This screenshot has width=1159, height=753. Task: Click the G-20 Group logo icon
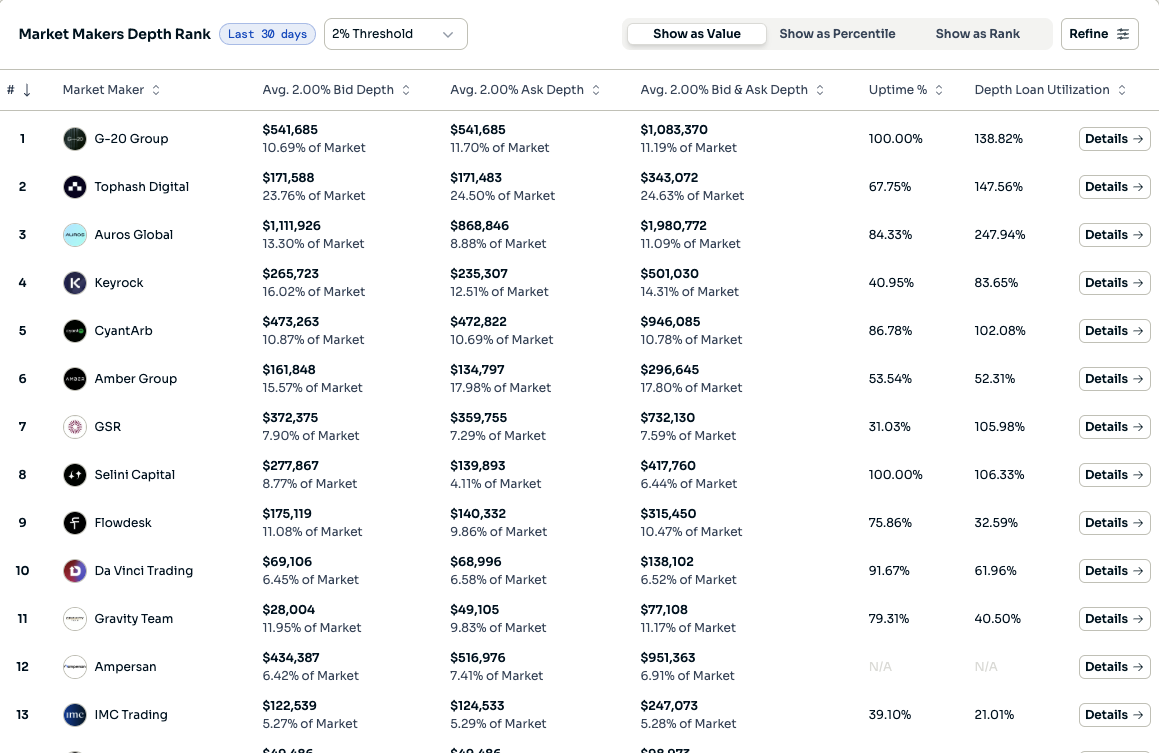[x=75, y=139]
